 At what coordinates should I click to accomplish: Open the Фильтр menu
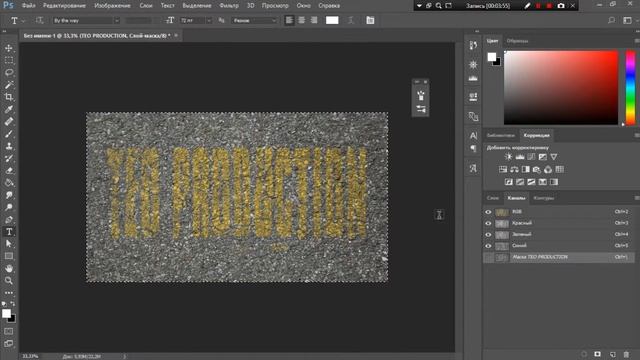pyautogui.click(x=229, y=6)
